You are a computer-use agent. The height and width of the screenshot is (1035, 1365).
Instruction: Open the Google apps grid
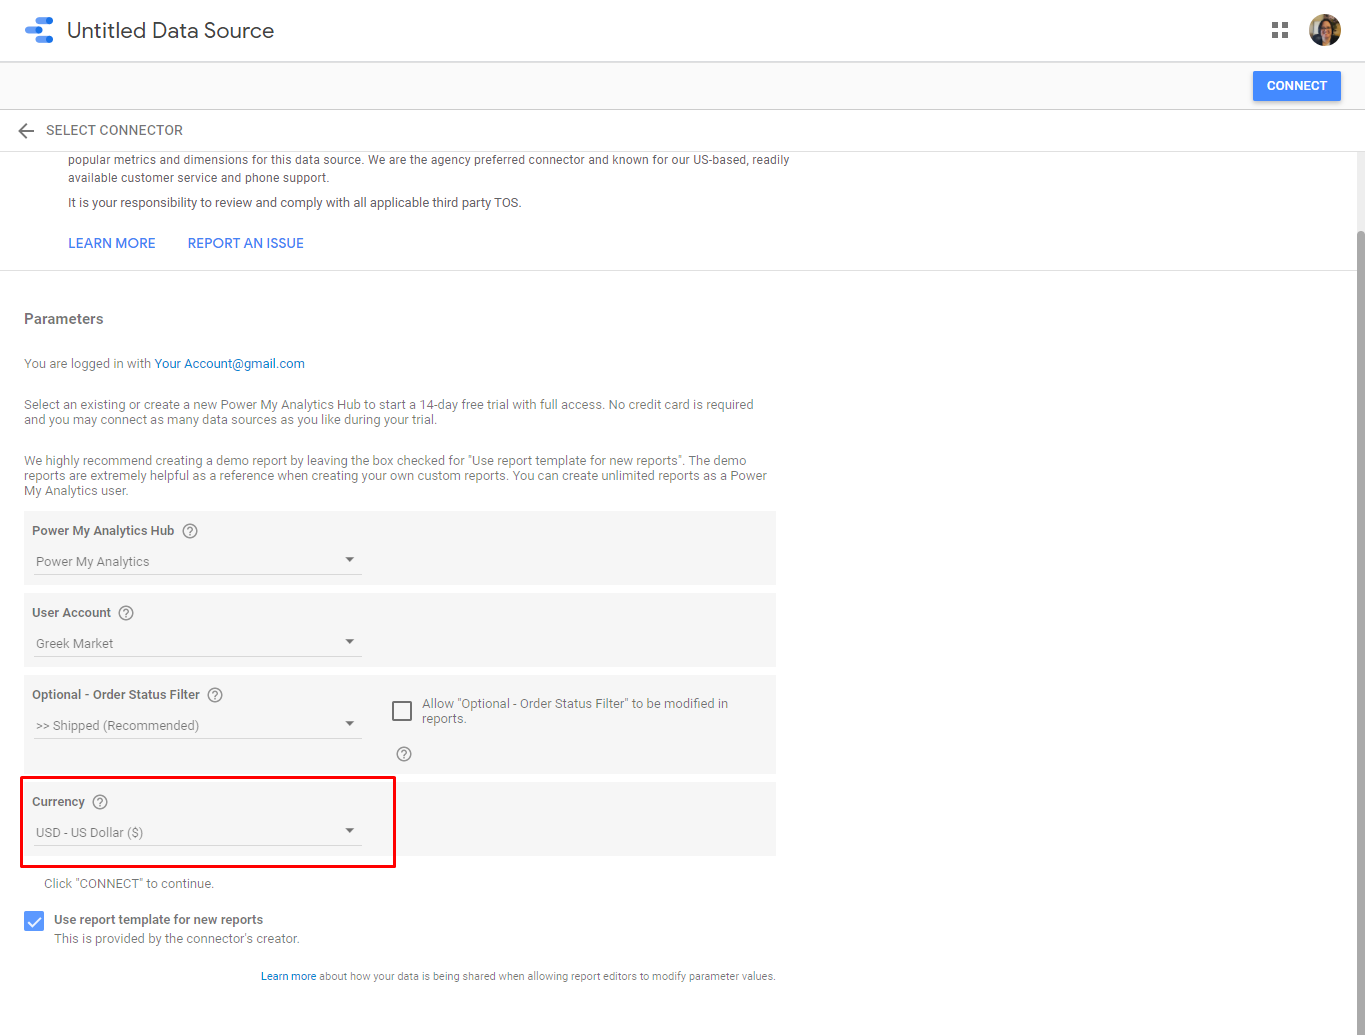coord(1279,30)
